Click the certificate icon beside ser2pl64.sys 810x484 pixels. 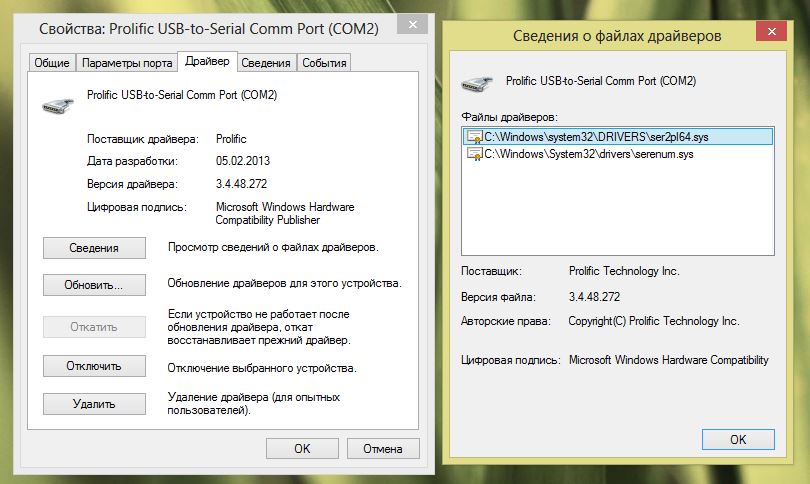(474, 137)
